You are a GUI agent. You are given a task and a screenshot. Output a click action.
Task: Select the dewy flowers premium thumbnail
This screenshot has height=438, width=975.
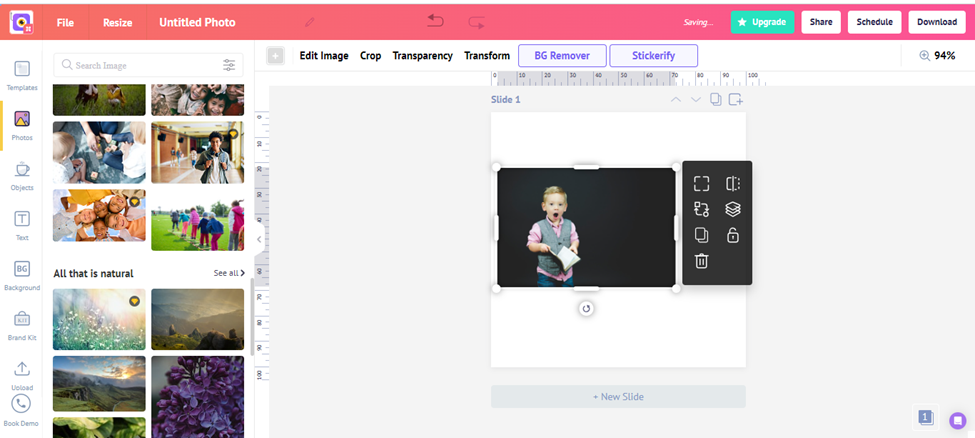[99, 319]
